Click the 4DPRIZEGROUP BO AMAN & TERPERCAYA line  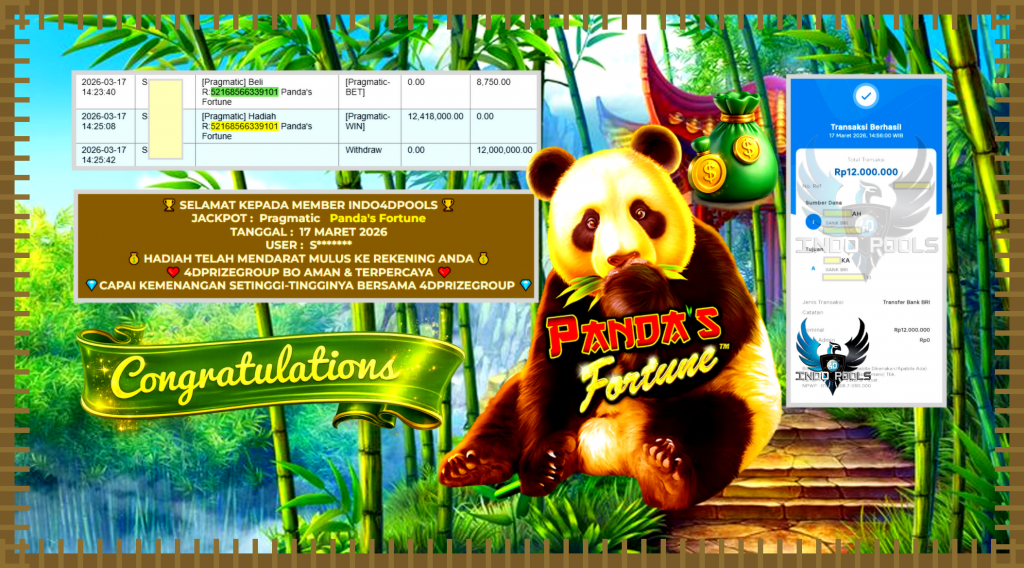pyautogui.click(x=308, y=272)
